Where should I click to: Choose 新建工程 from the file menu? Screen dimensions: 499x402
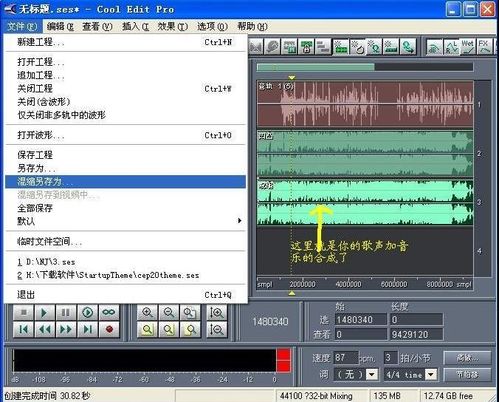click(125, 42)
